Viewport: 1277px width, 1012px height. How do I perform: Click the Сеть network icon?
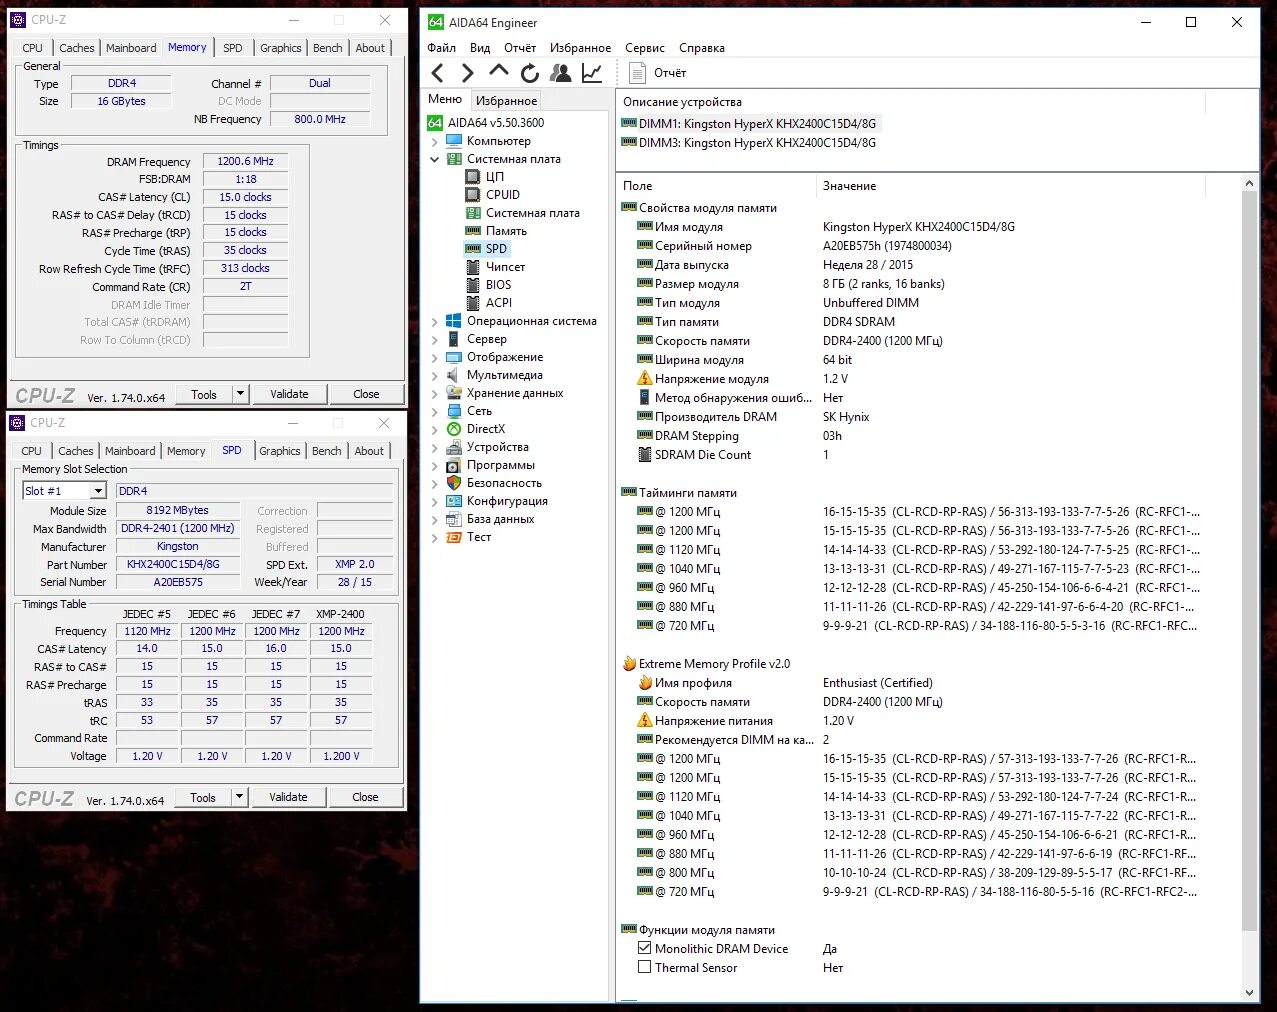(454, 411)
